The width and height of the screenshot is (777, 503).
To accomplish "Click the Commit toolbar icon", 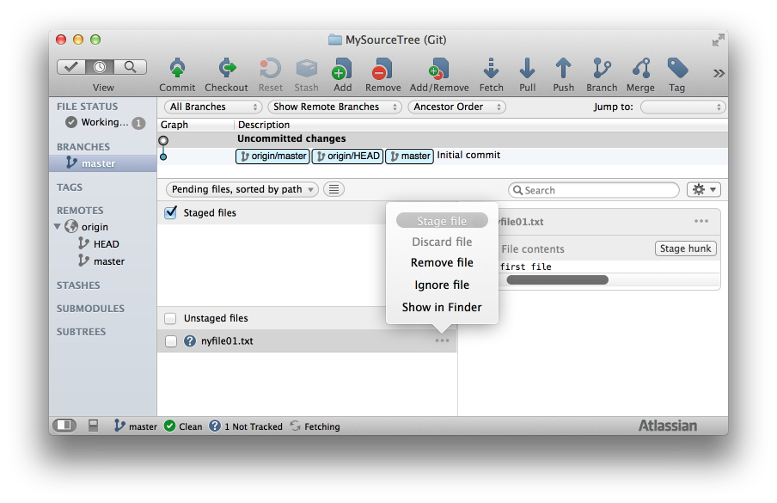I will tap(177, 69).
